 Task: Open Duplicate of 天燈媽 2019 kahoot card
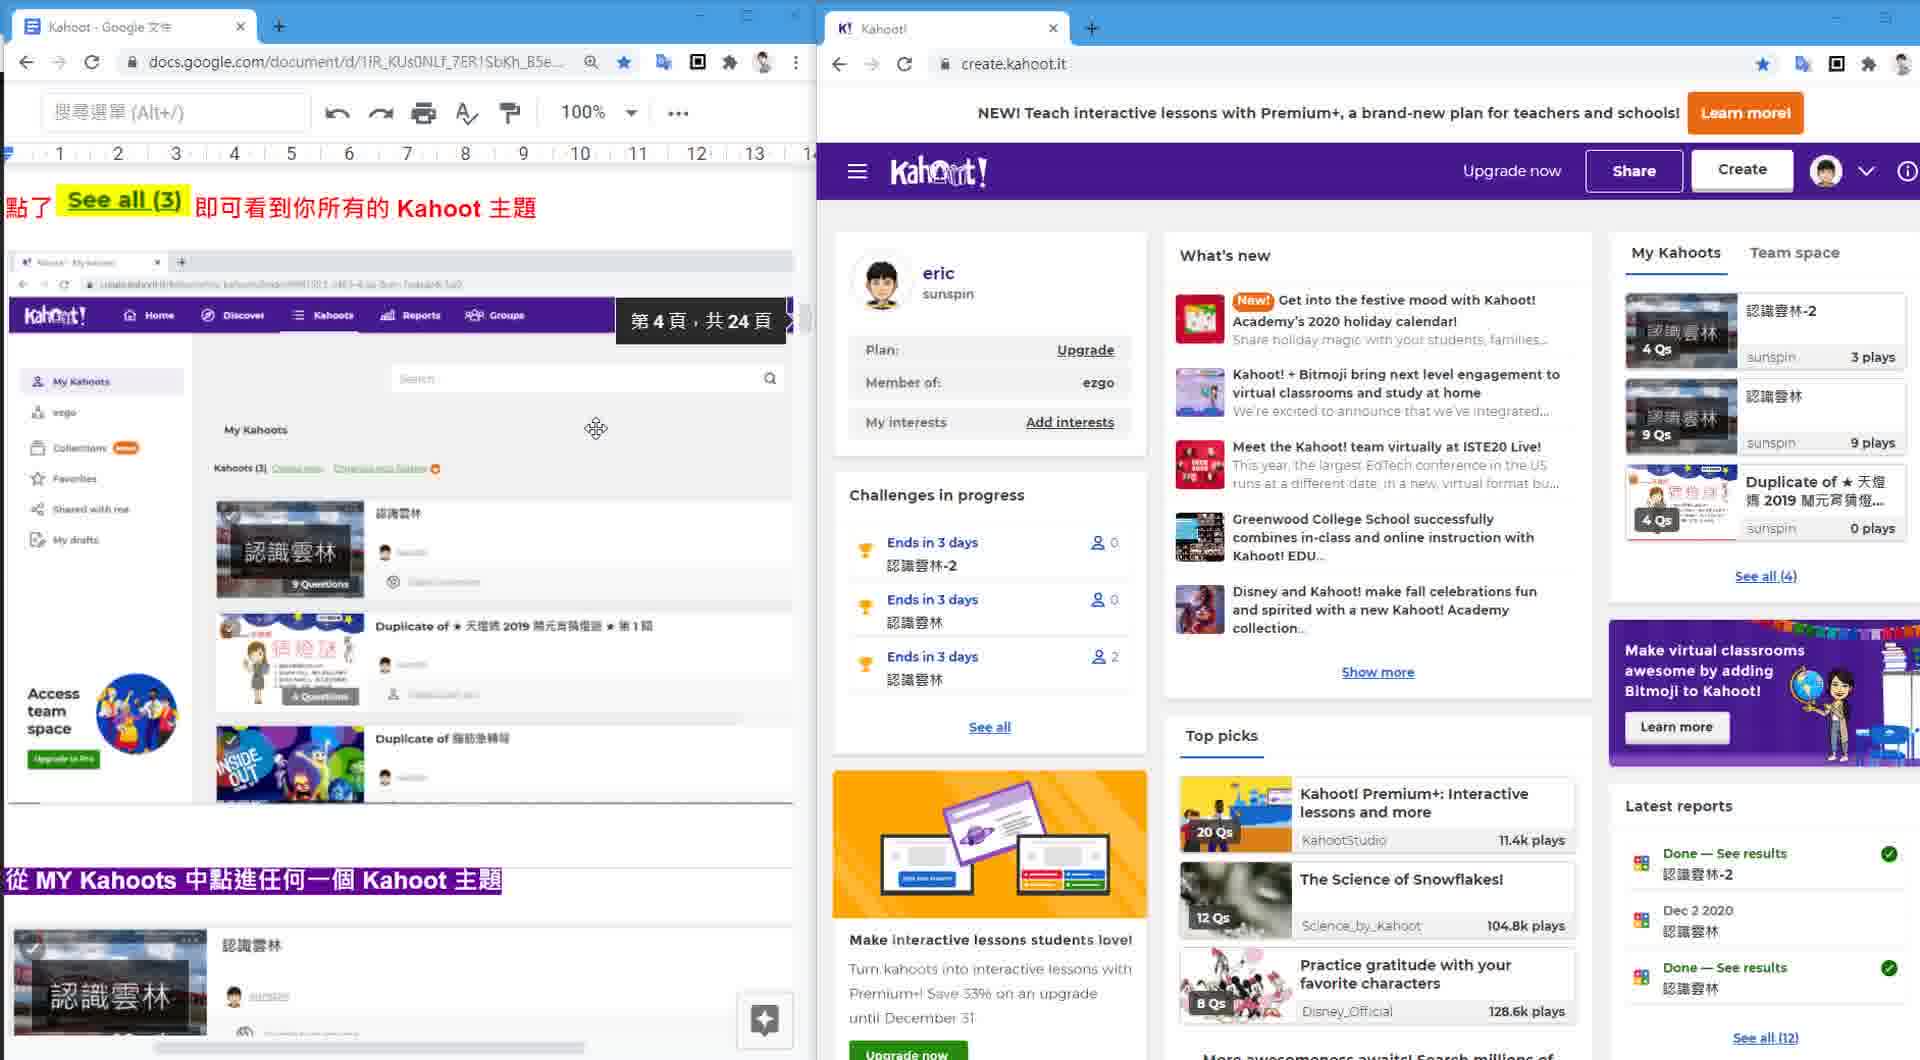(1765, 502)
